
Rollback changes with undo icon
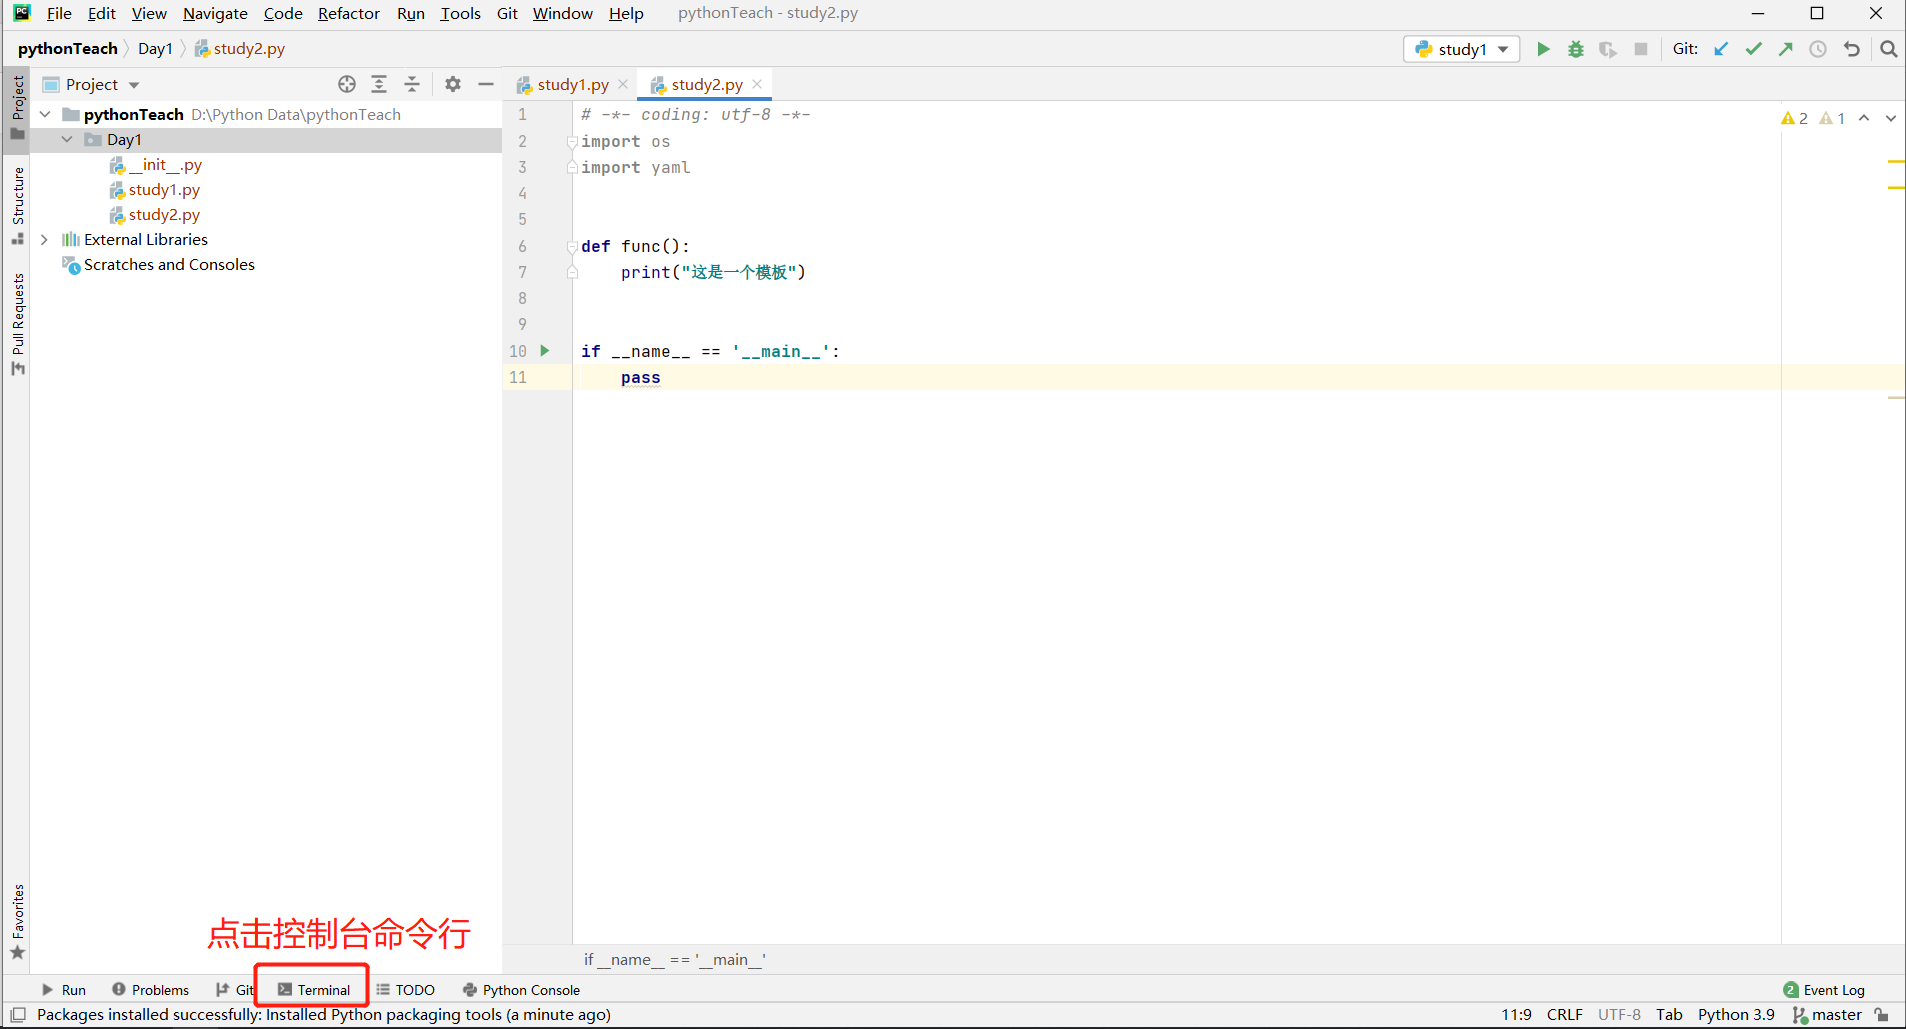pyautogui.click(x=1852, y=49)
